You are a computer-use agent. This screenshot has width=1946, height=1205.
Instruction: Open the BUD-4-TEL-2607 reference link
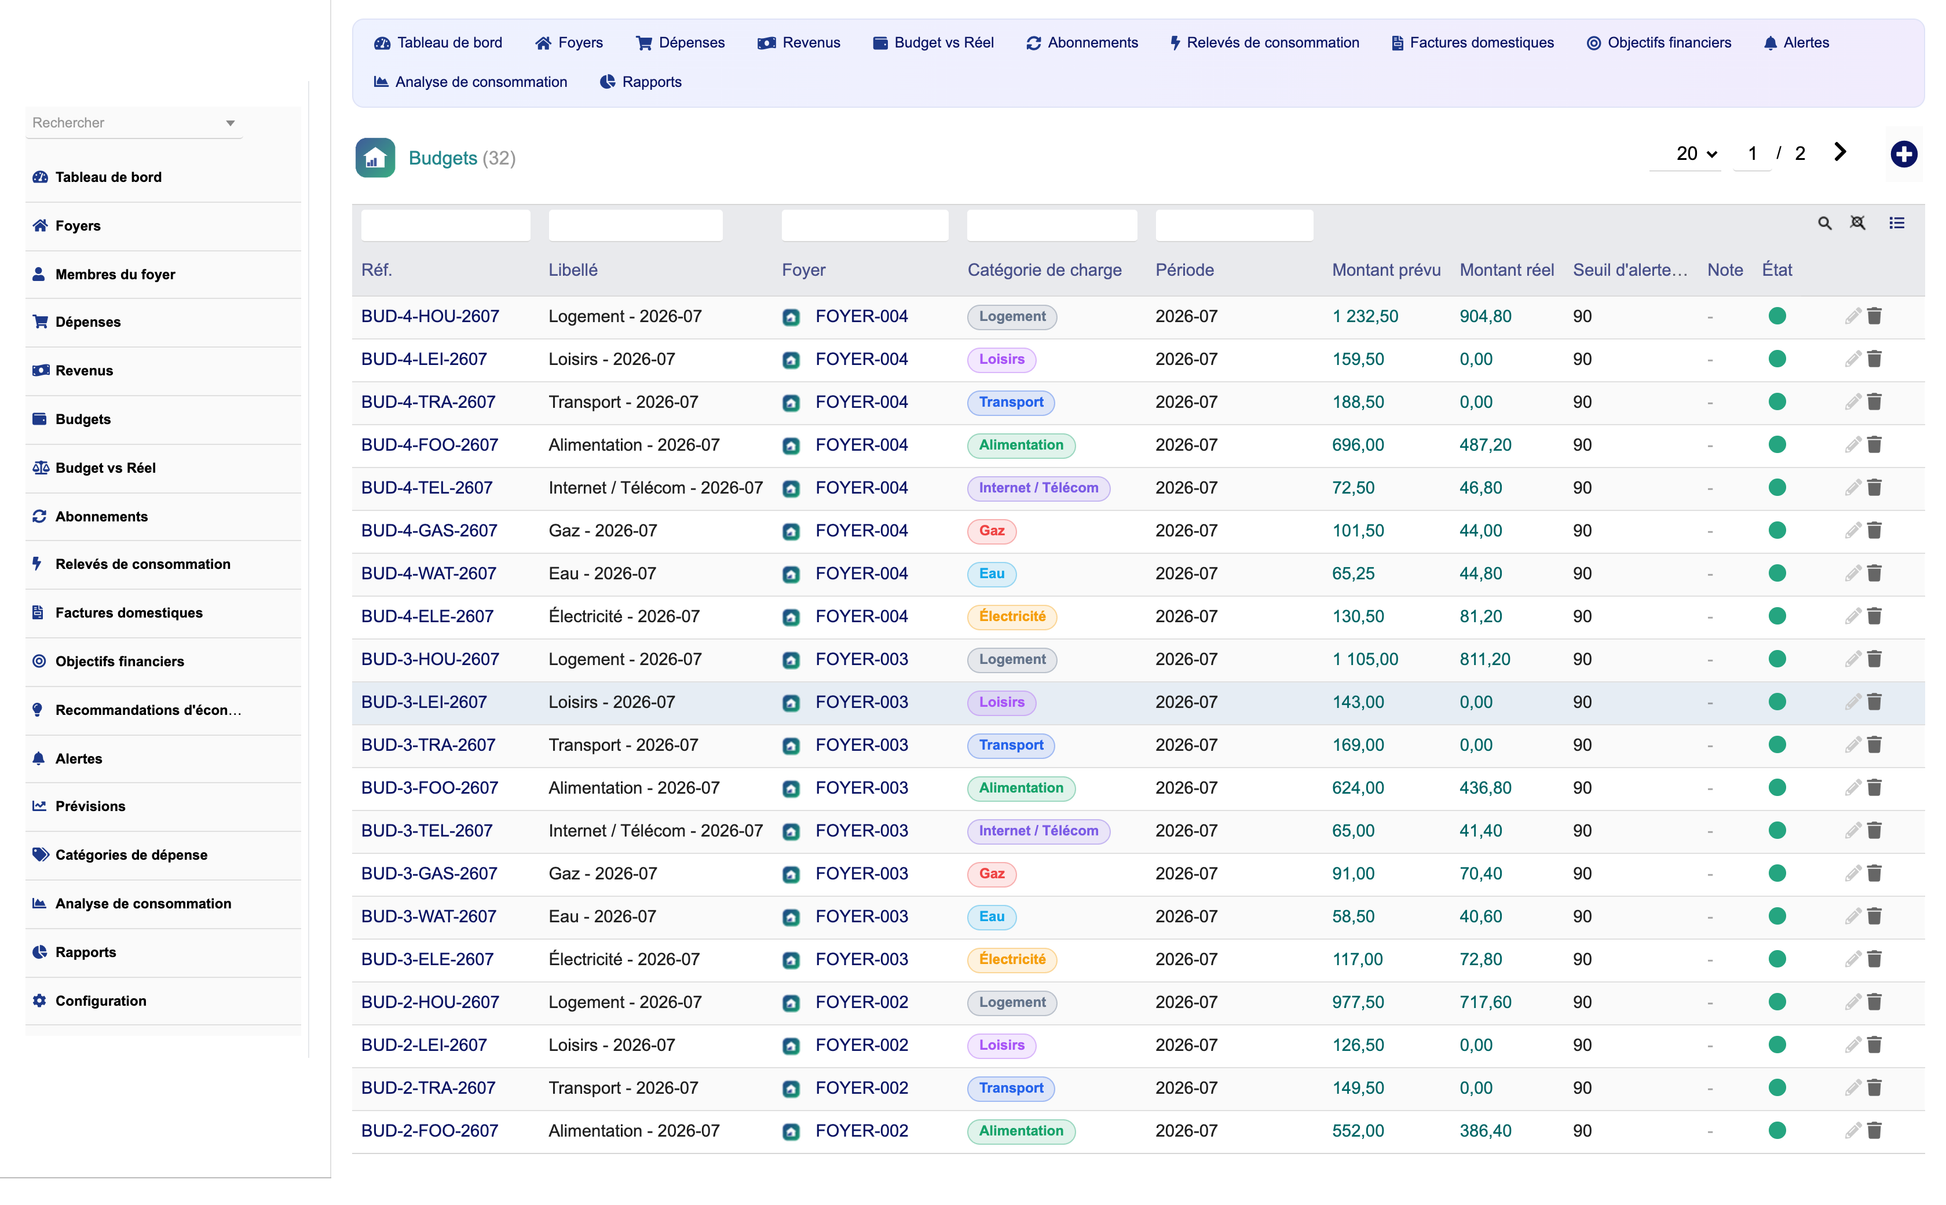pos(427,488)
